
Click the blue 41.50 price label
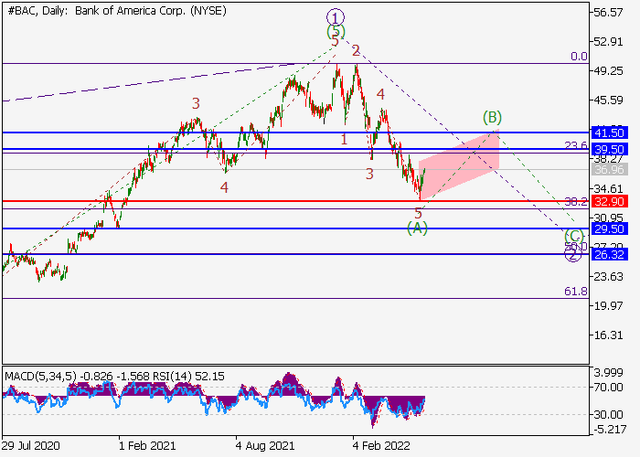[x=610, y=133]
